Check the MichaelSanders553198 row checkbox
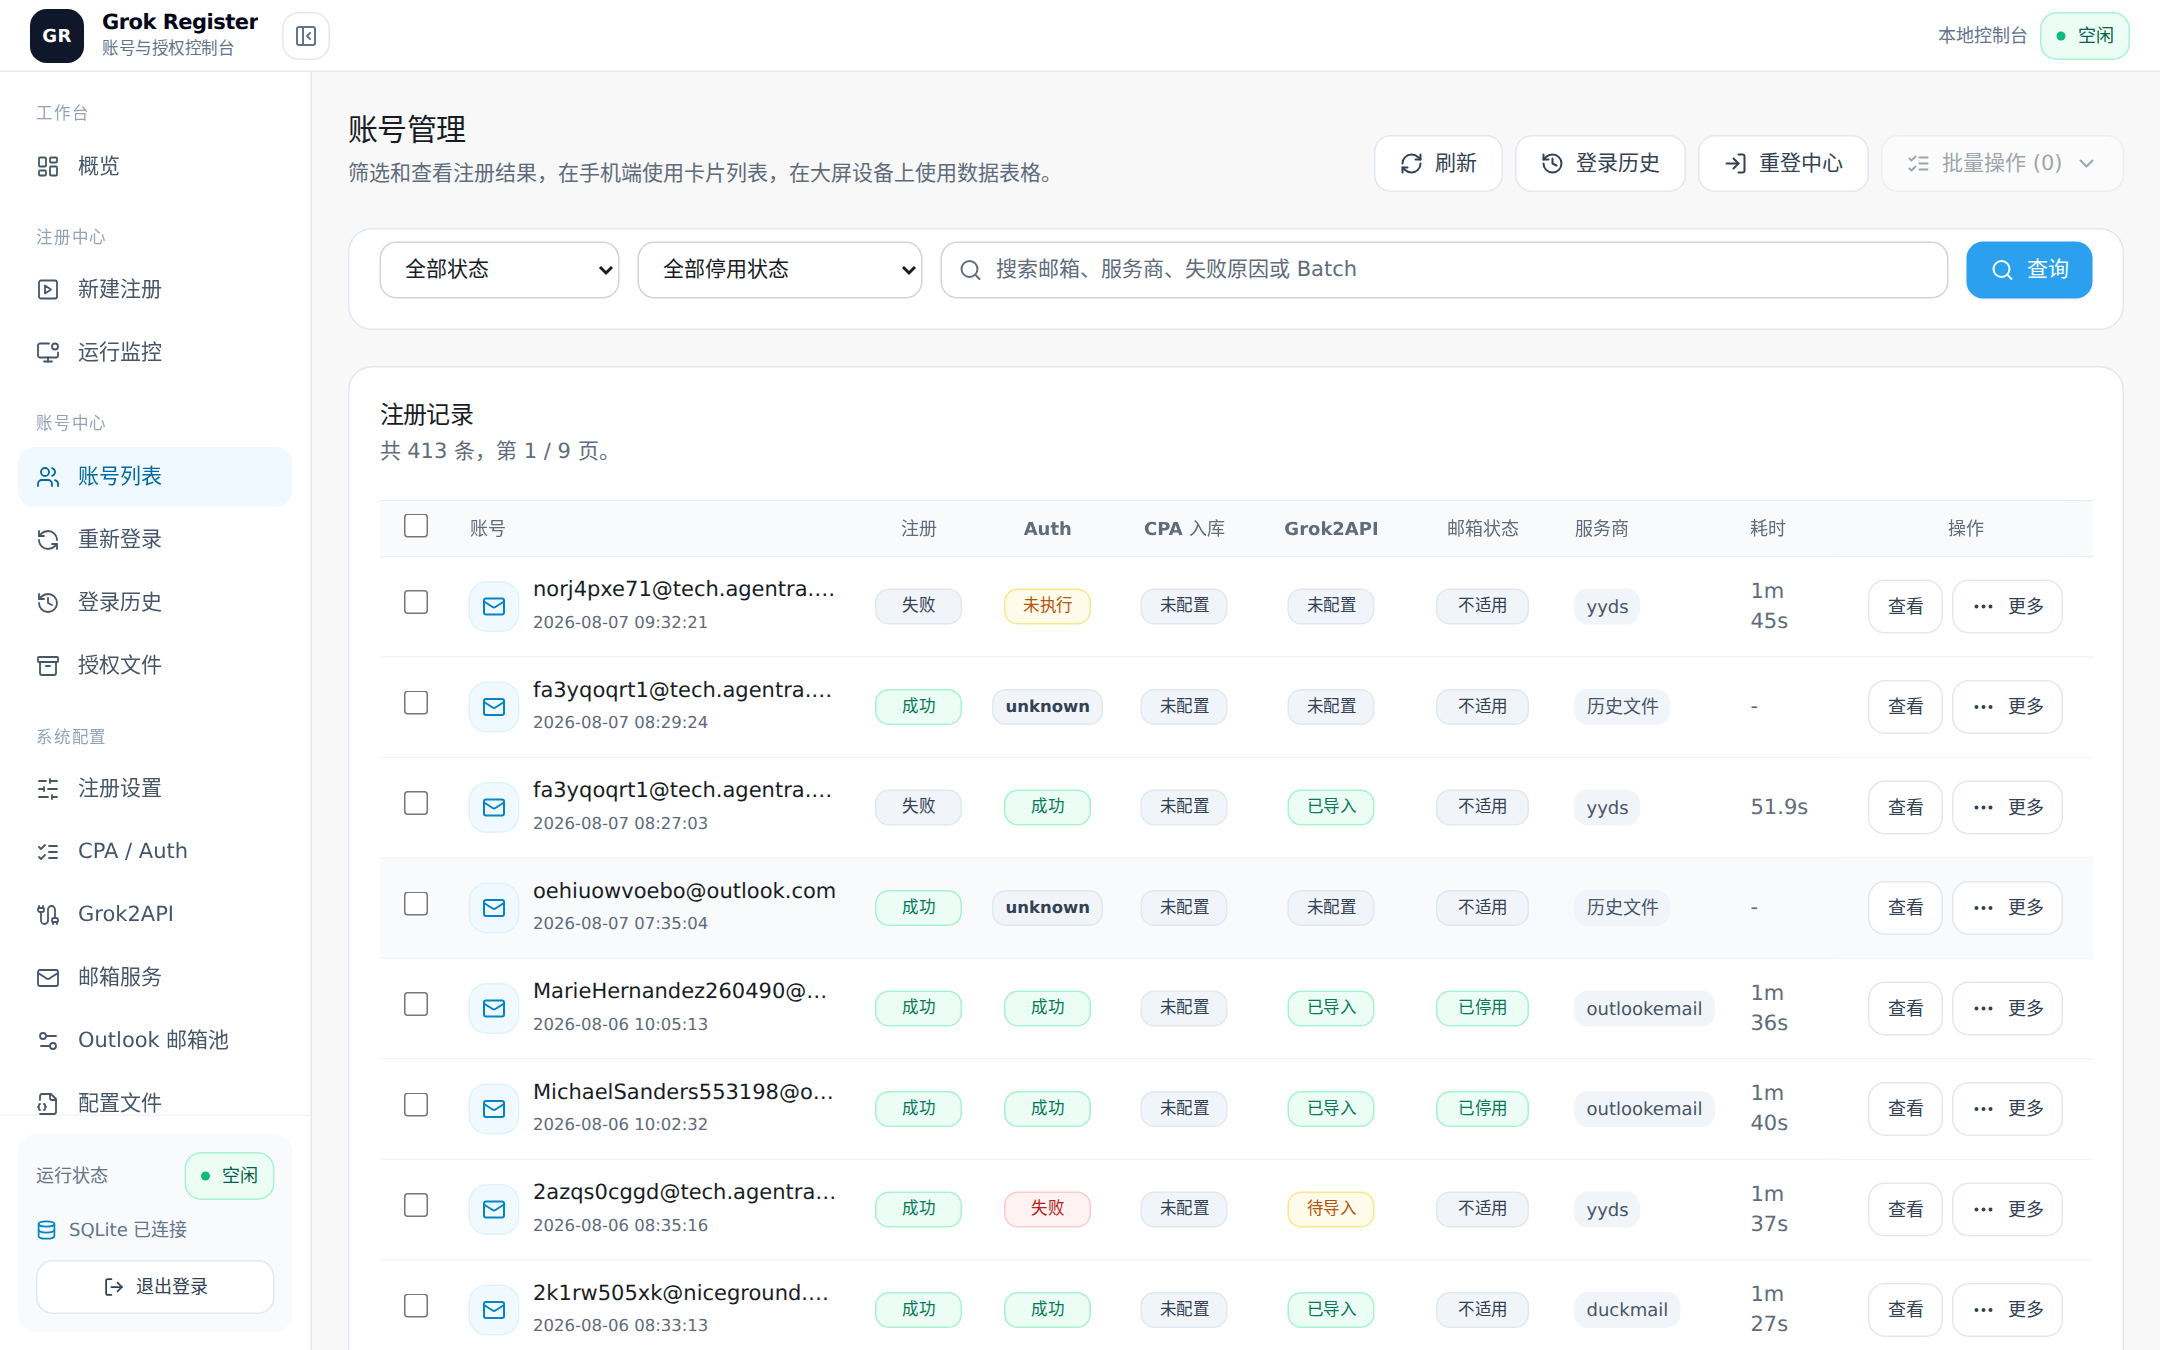 [416, 1105]
